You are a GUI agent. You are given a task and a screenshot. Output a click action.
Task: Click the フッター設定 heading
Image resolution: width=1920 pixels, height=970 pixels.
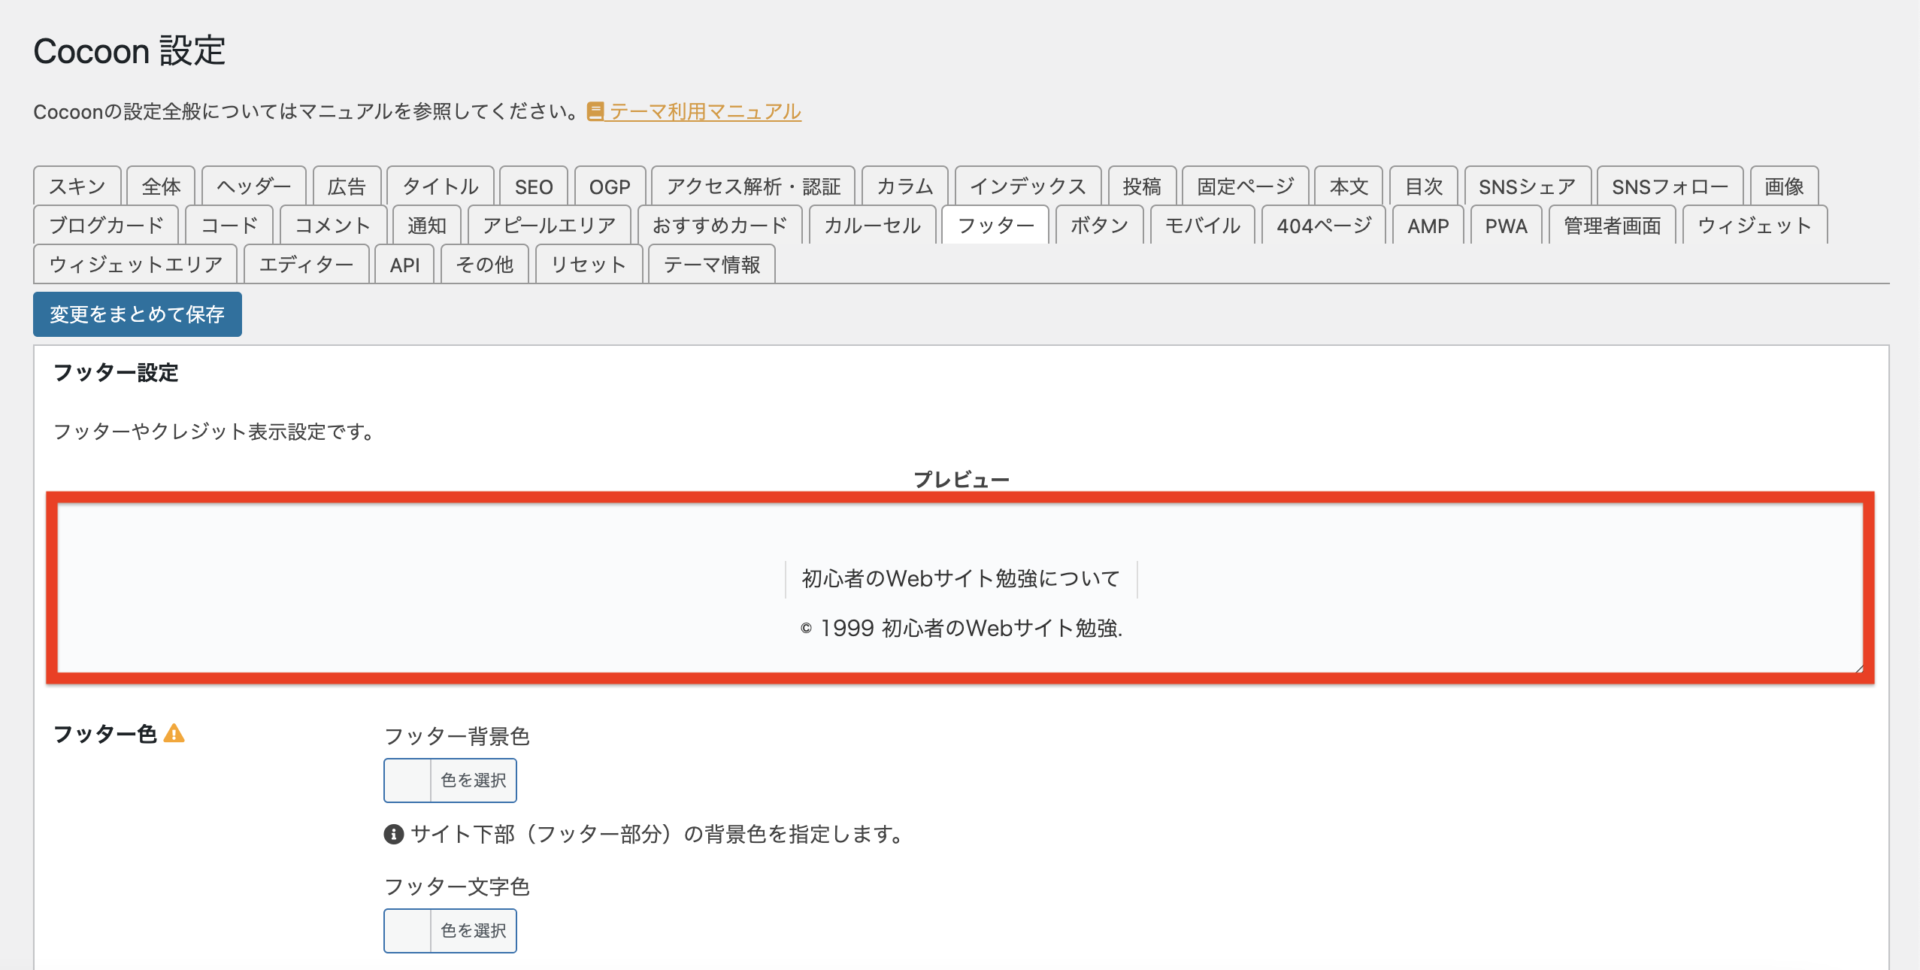click(x=116, y=372)
